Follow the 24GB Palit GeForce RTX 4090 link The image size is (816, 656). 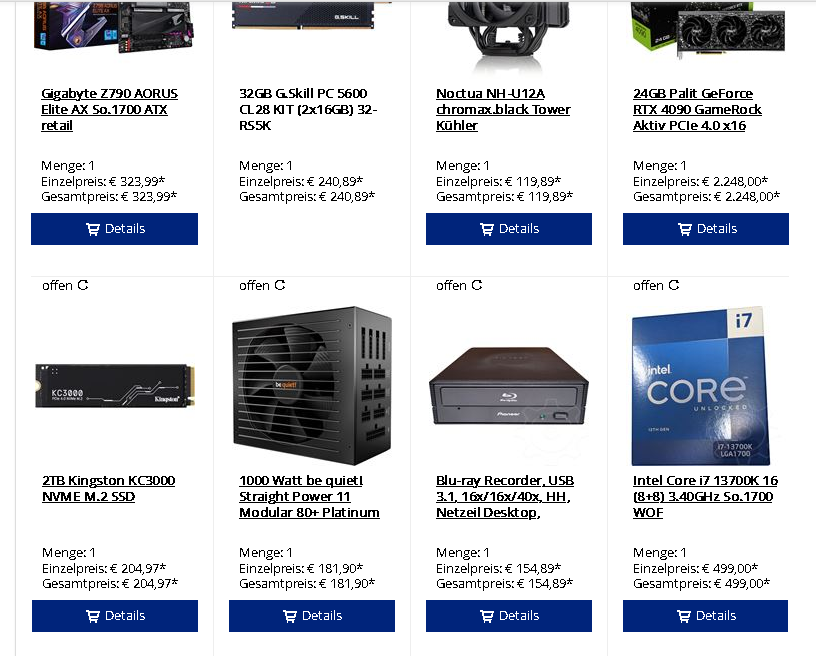(697, 109)
